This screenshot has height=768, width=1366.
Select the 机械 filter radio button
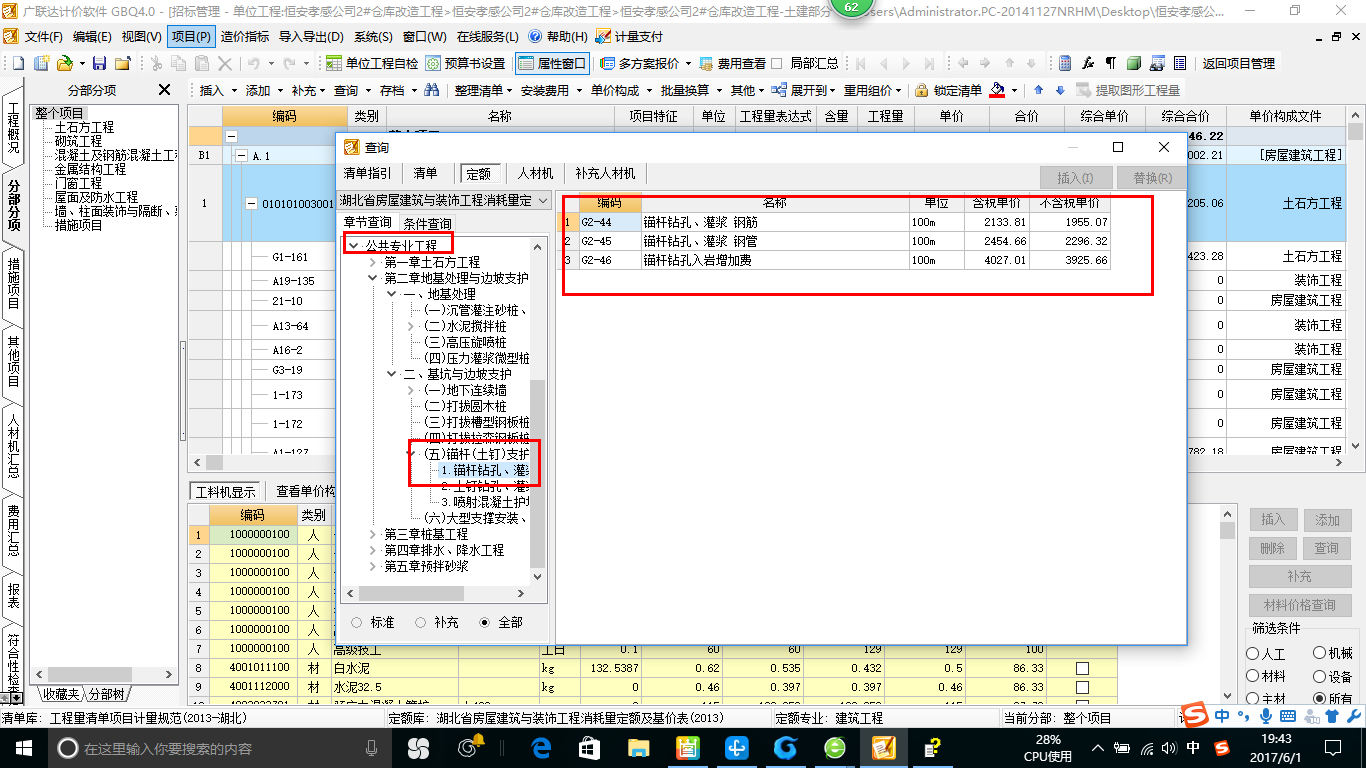click(x=1319, y=654)
